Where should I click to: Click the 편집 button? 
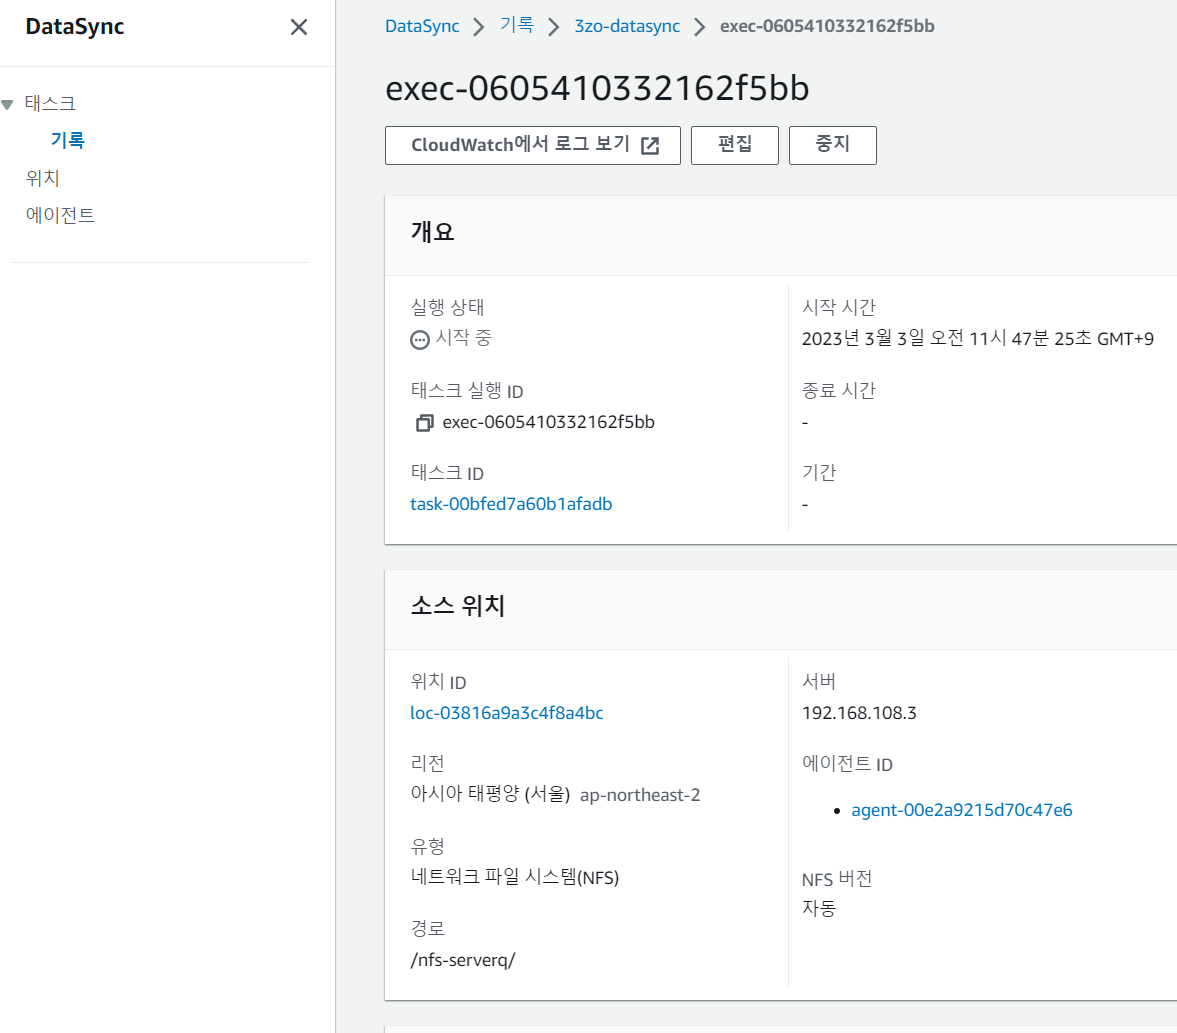[734, 145]
